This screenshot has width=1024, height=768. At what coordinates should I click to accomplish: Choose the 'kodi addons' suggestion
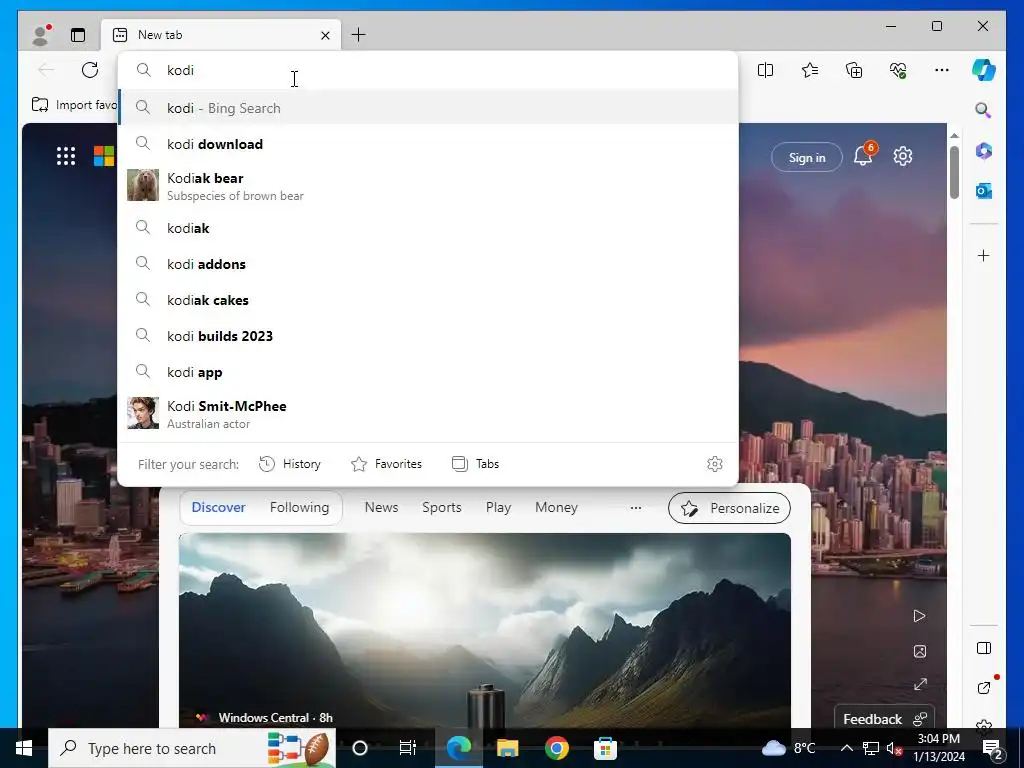pos(428,264)
